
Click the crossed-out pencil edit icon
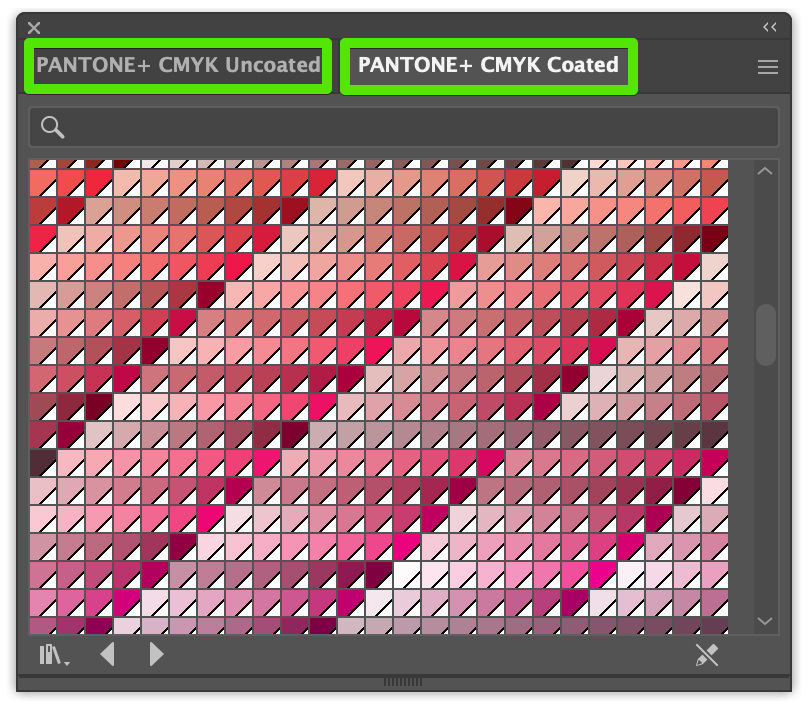point(706,655)
